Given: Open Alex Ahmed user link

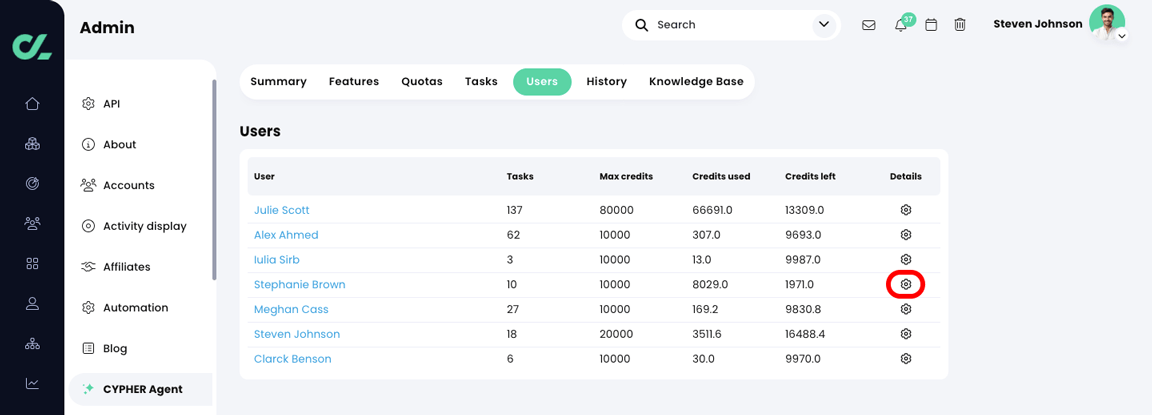Looking at the screenshot, I should click(x=286, y=235).
